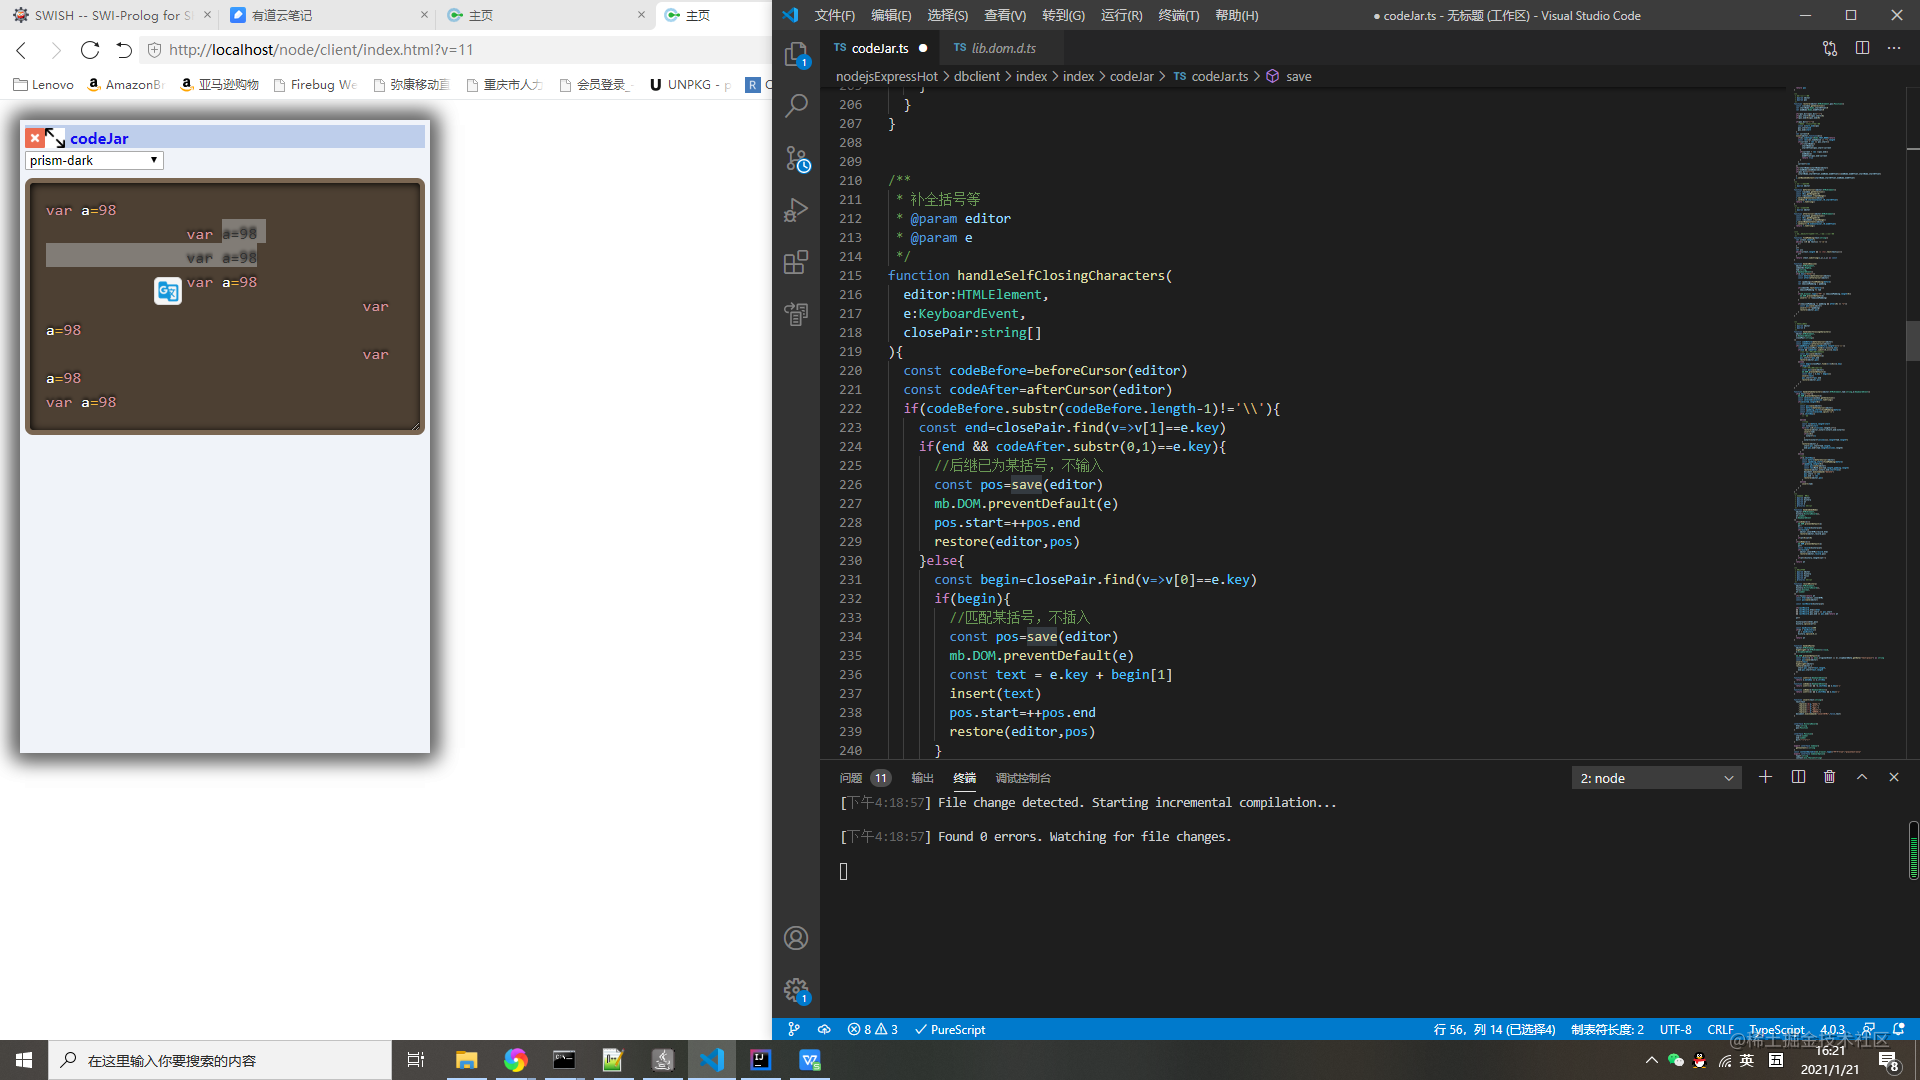Click CRLF line ending in status bar
1920x1080 pixels.
(x=1720, y=1029)
